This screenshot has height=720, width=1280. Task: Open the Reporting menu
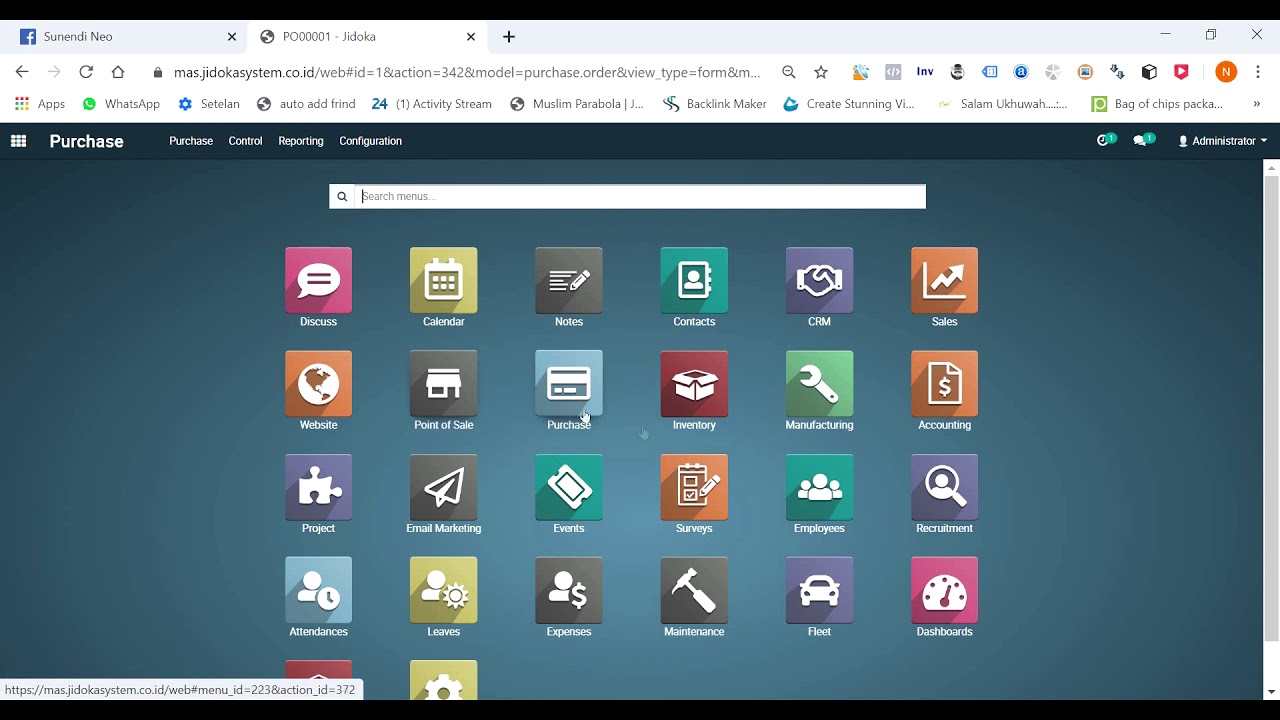coord(301,141)
